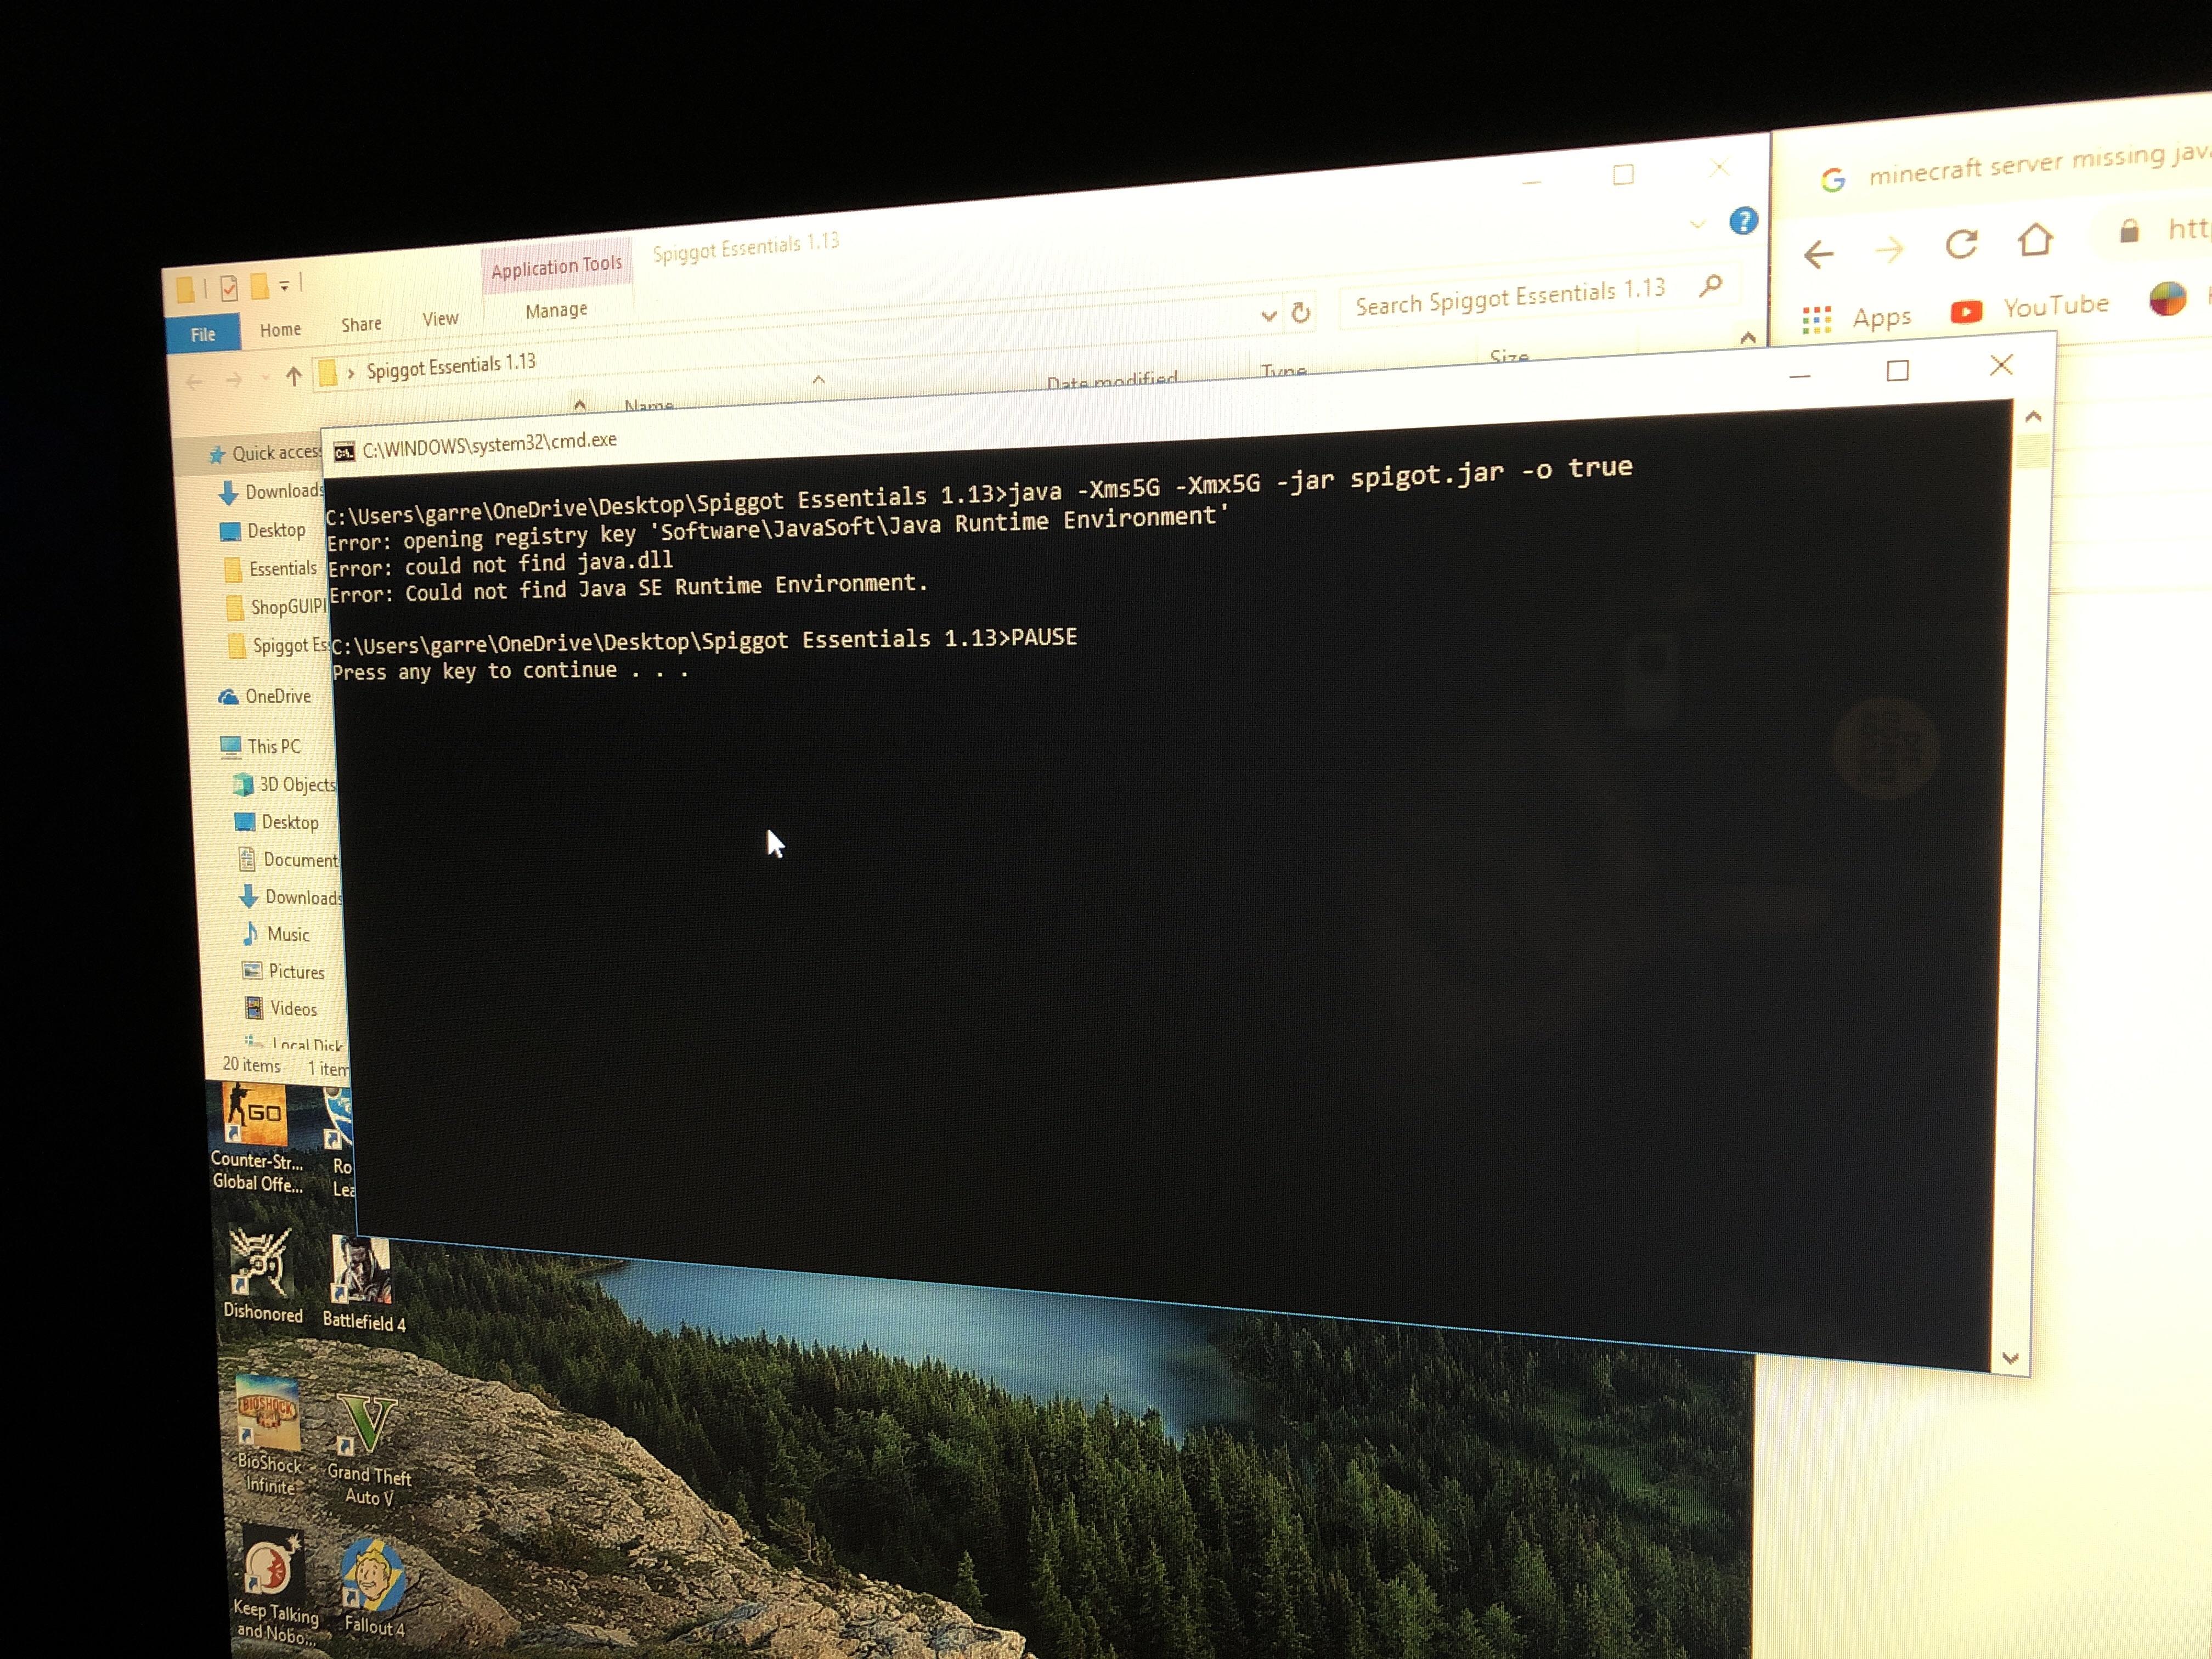Expand the address bar history dropdown
Image resolution: width=2212 pixels, height=1659 pixels.
click(x=1269, y=316)
